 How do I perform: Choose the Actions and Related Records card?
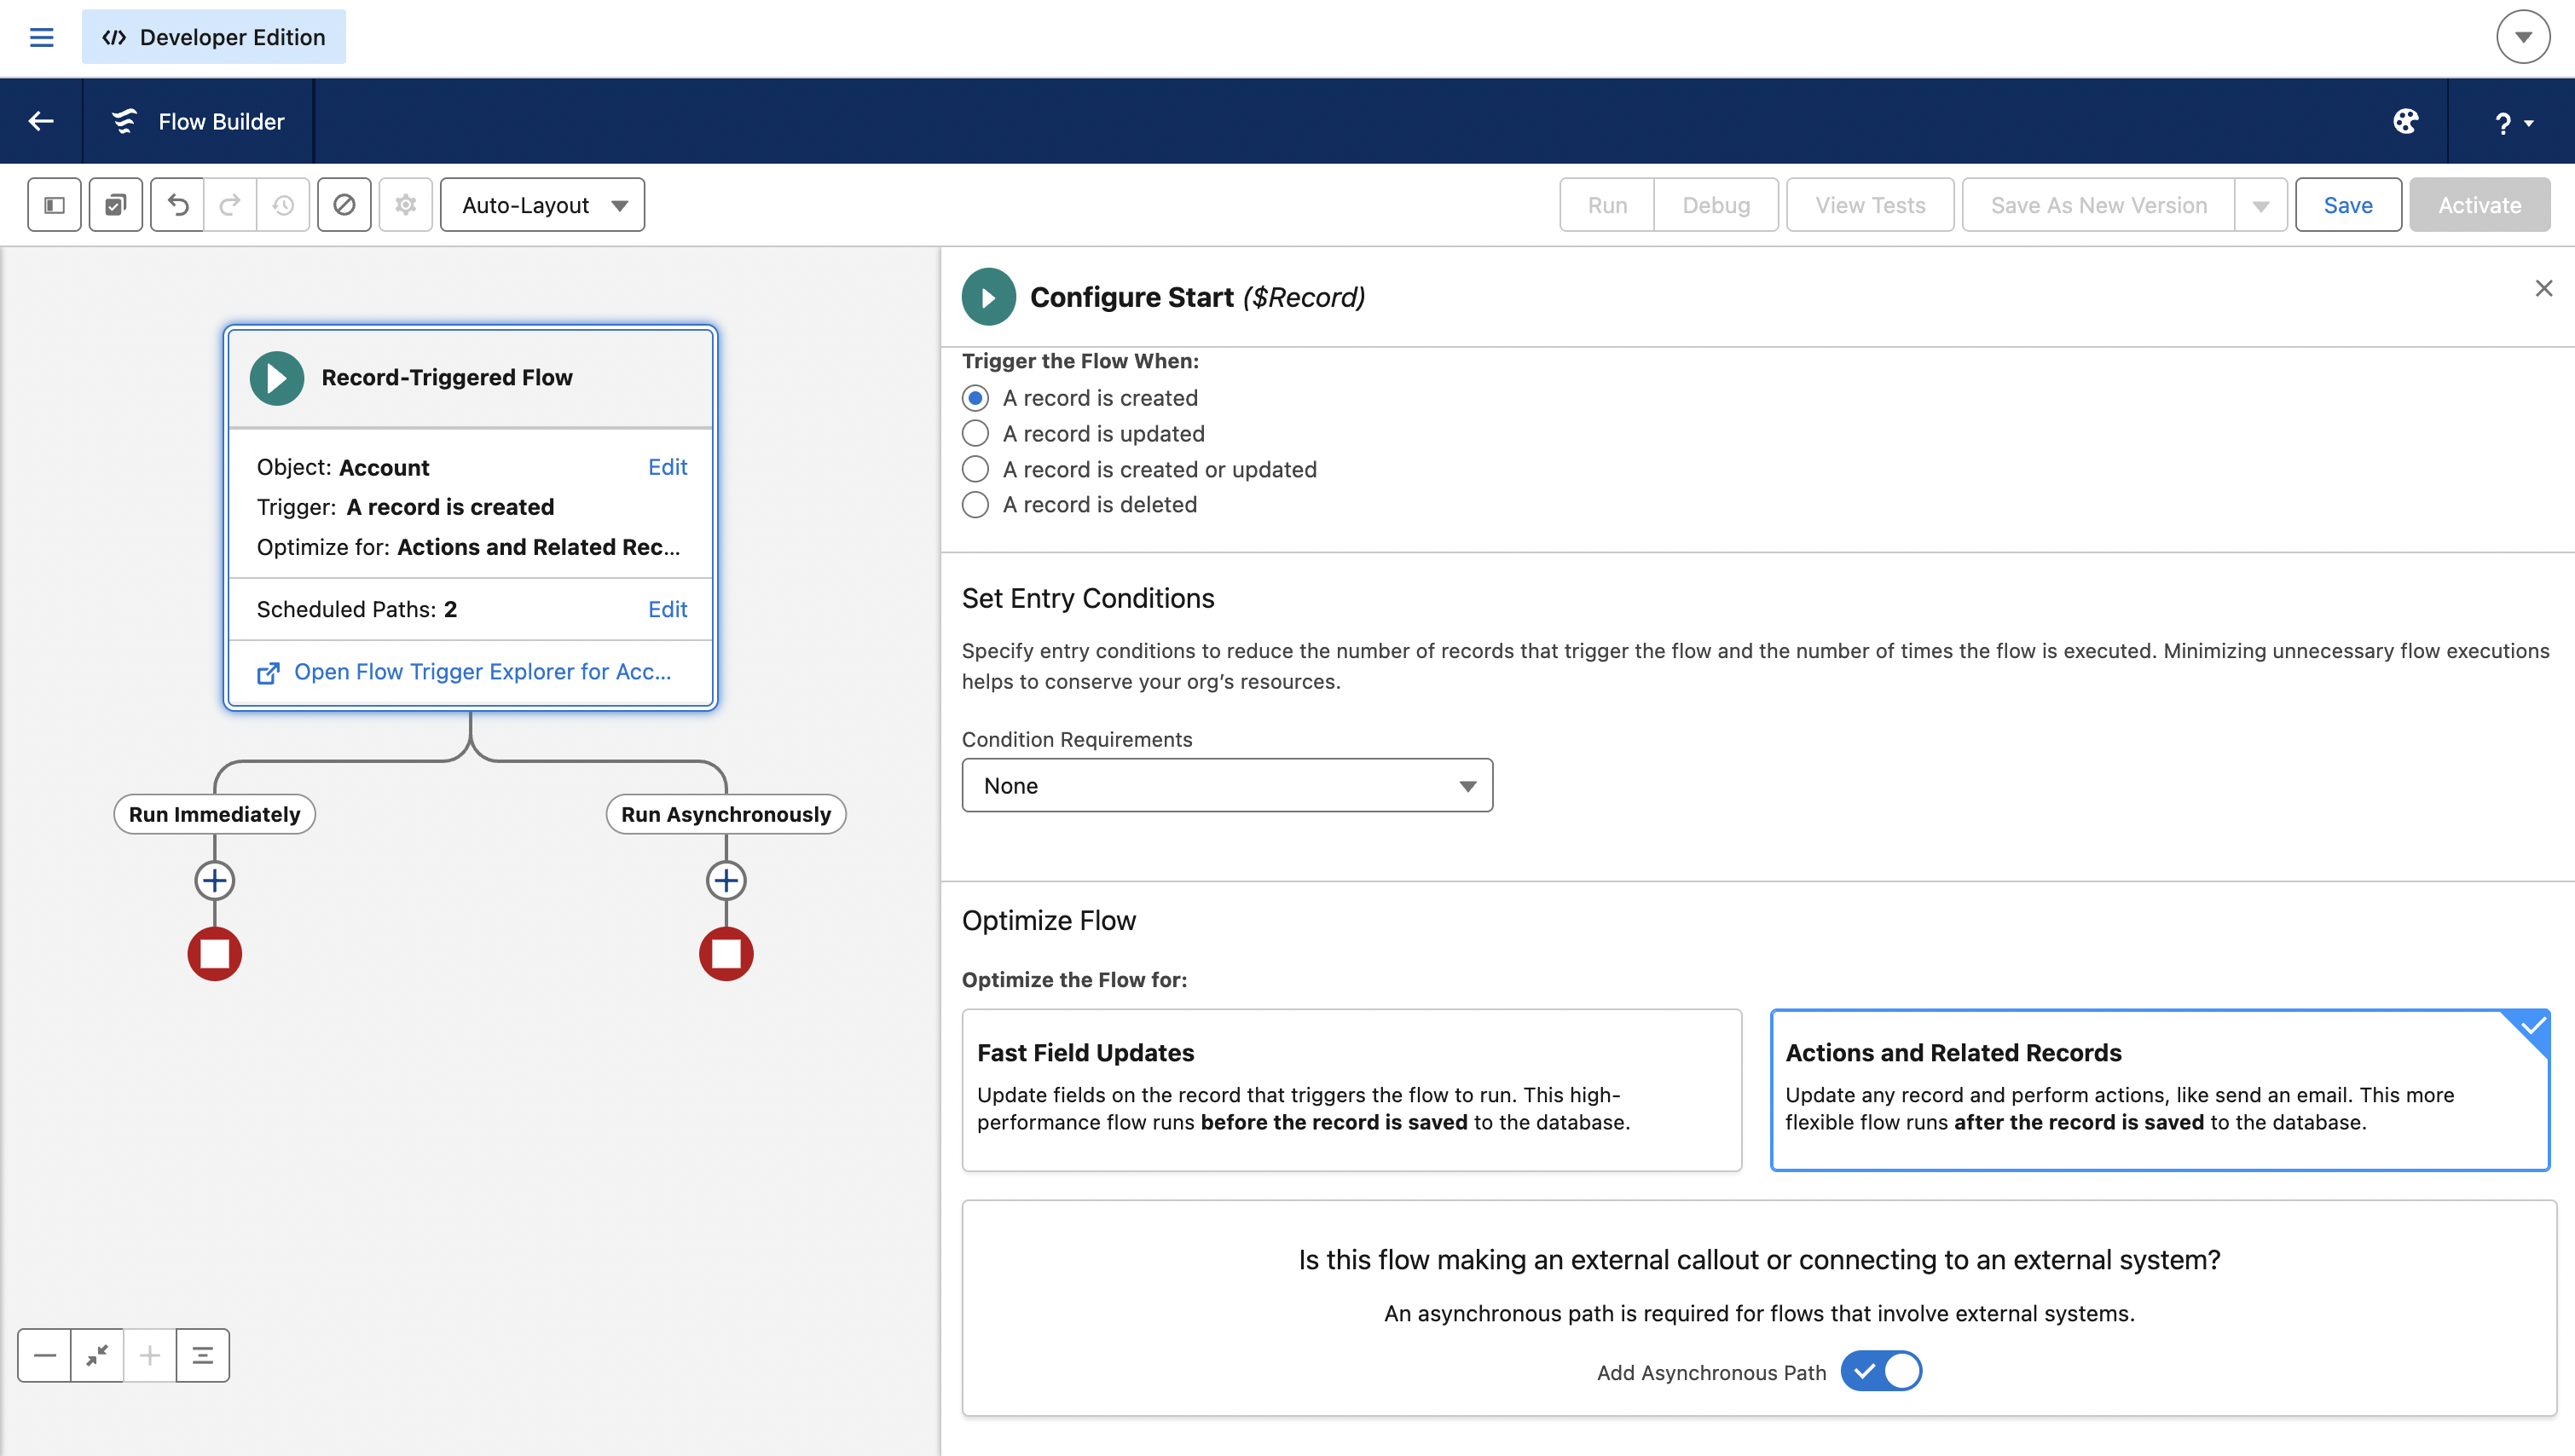(x=2160, y=1089)
